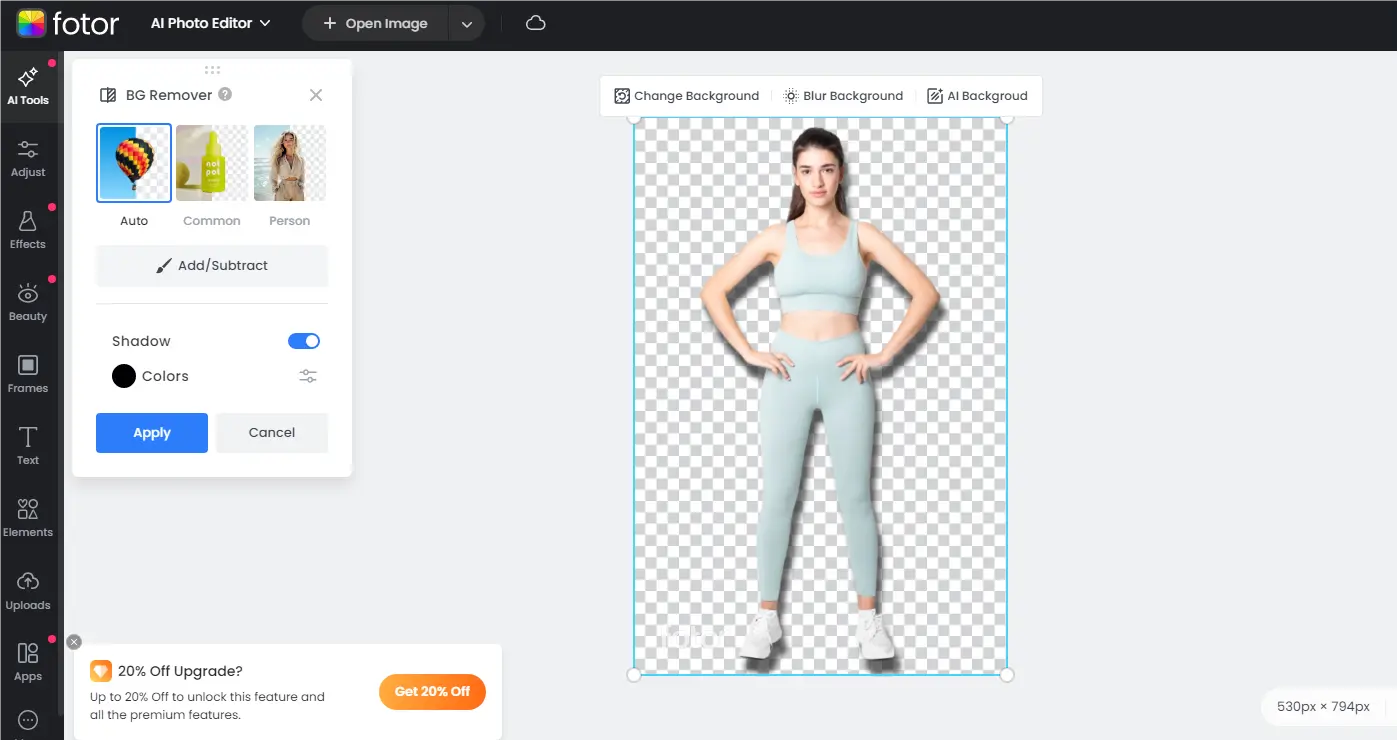Open the Frames sidebar panel
The height and width of the screenshot is (740, 1397).
pos(28,374)
